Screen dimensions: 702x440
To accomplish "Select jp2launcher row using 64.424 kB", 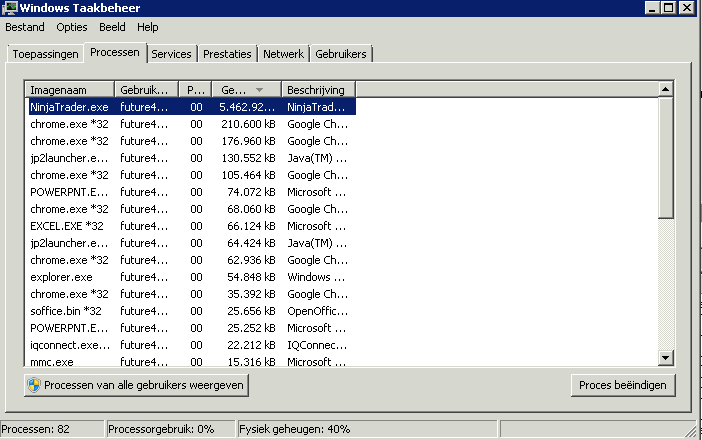I will pyautogui.click(x=192, y=243).
